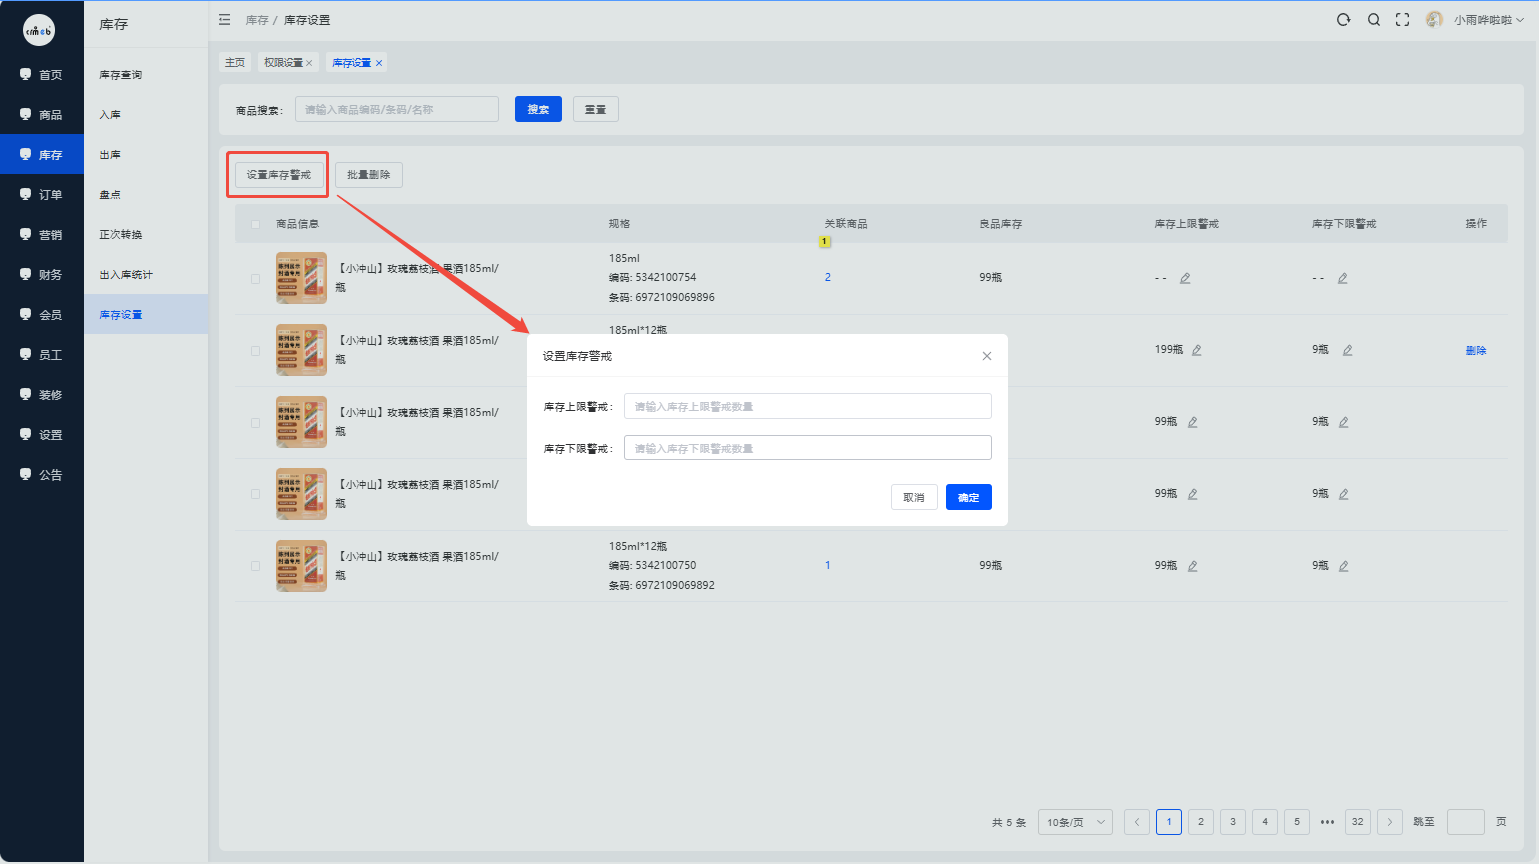Open 库存查询 in the side menu
1539x864 pixels.
click(x=121, y=75)
